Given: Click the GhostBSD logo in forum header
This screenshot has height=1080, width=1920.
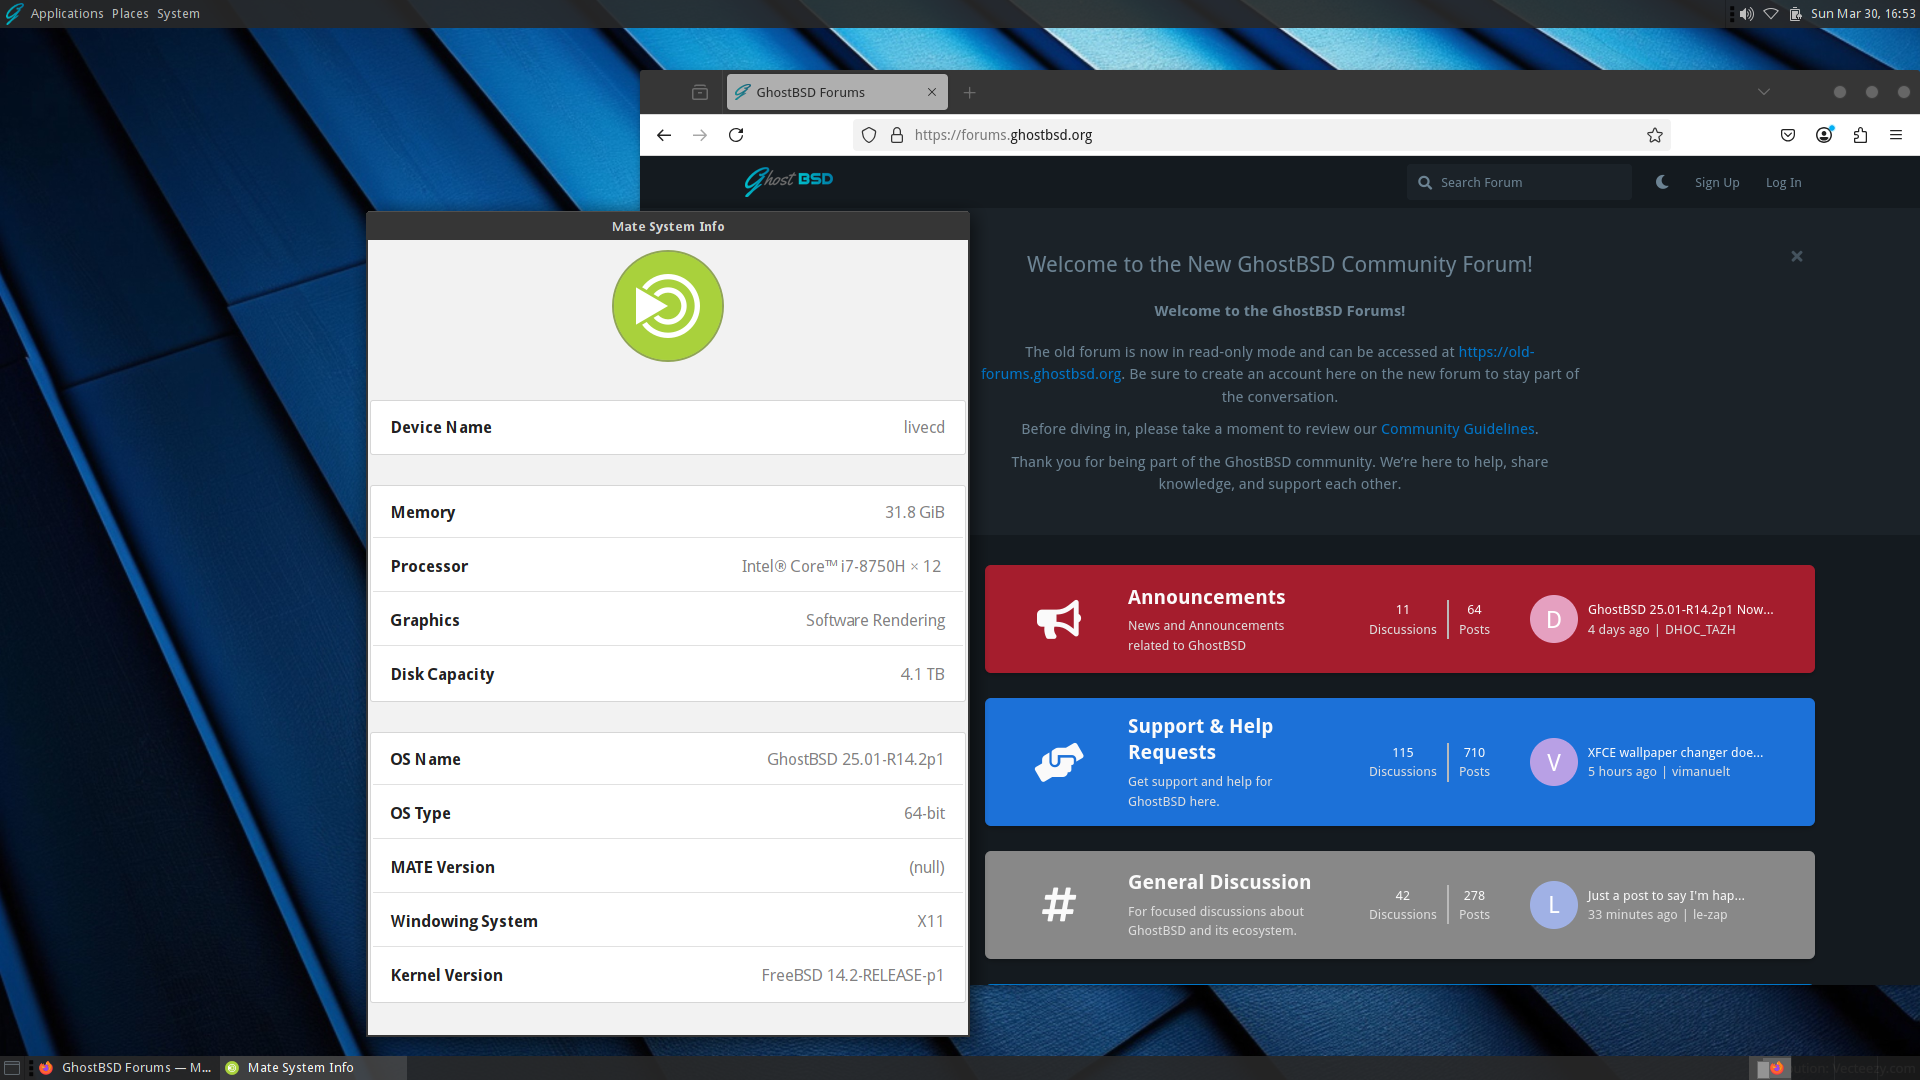Looking at the screenshot, I should point(788,181).
